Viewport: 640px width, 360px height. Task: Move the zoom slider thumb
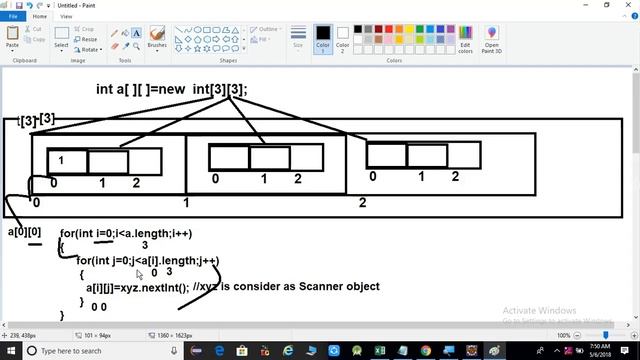[606, 335]
